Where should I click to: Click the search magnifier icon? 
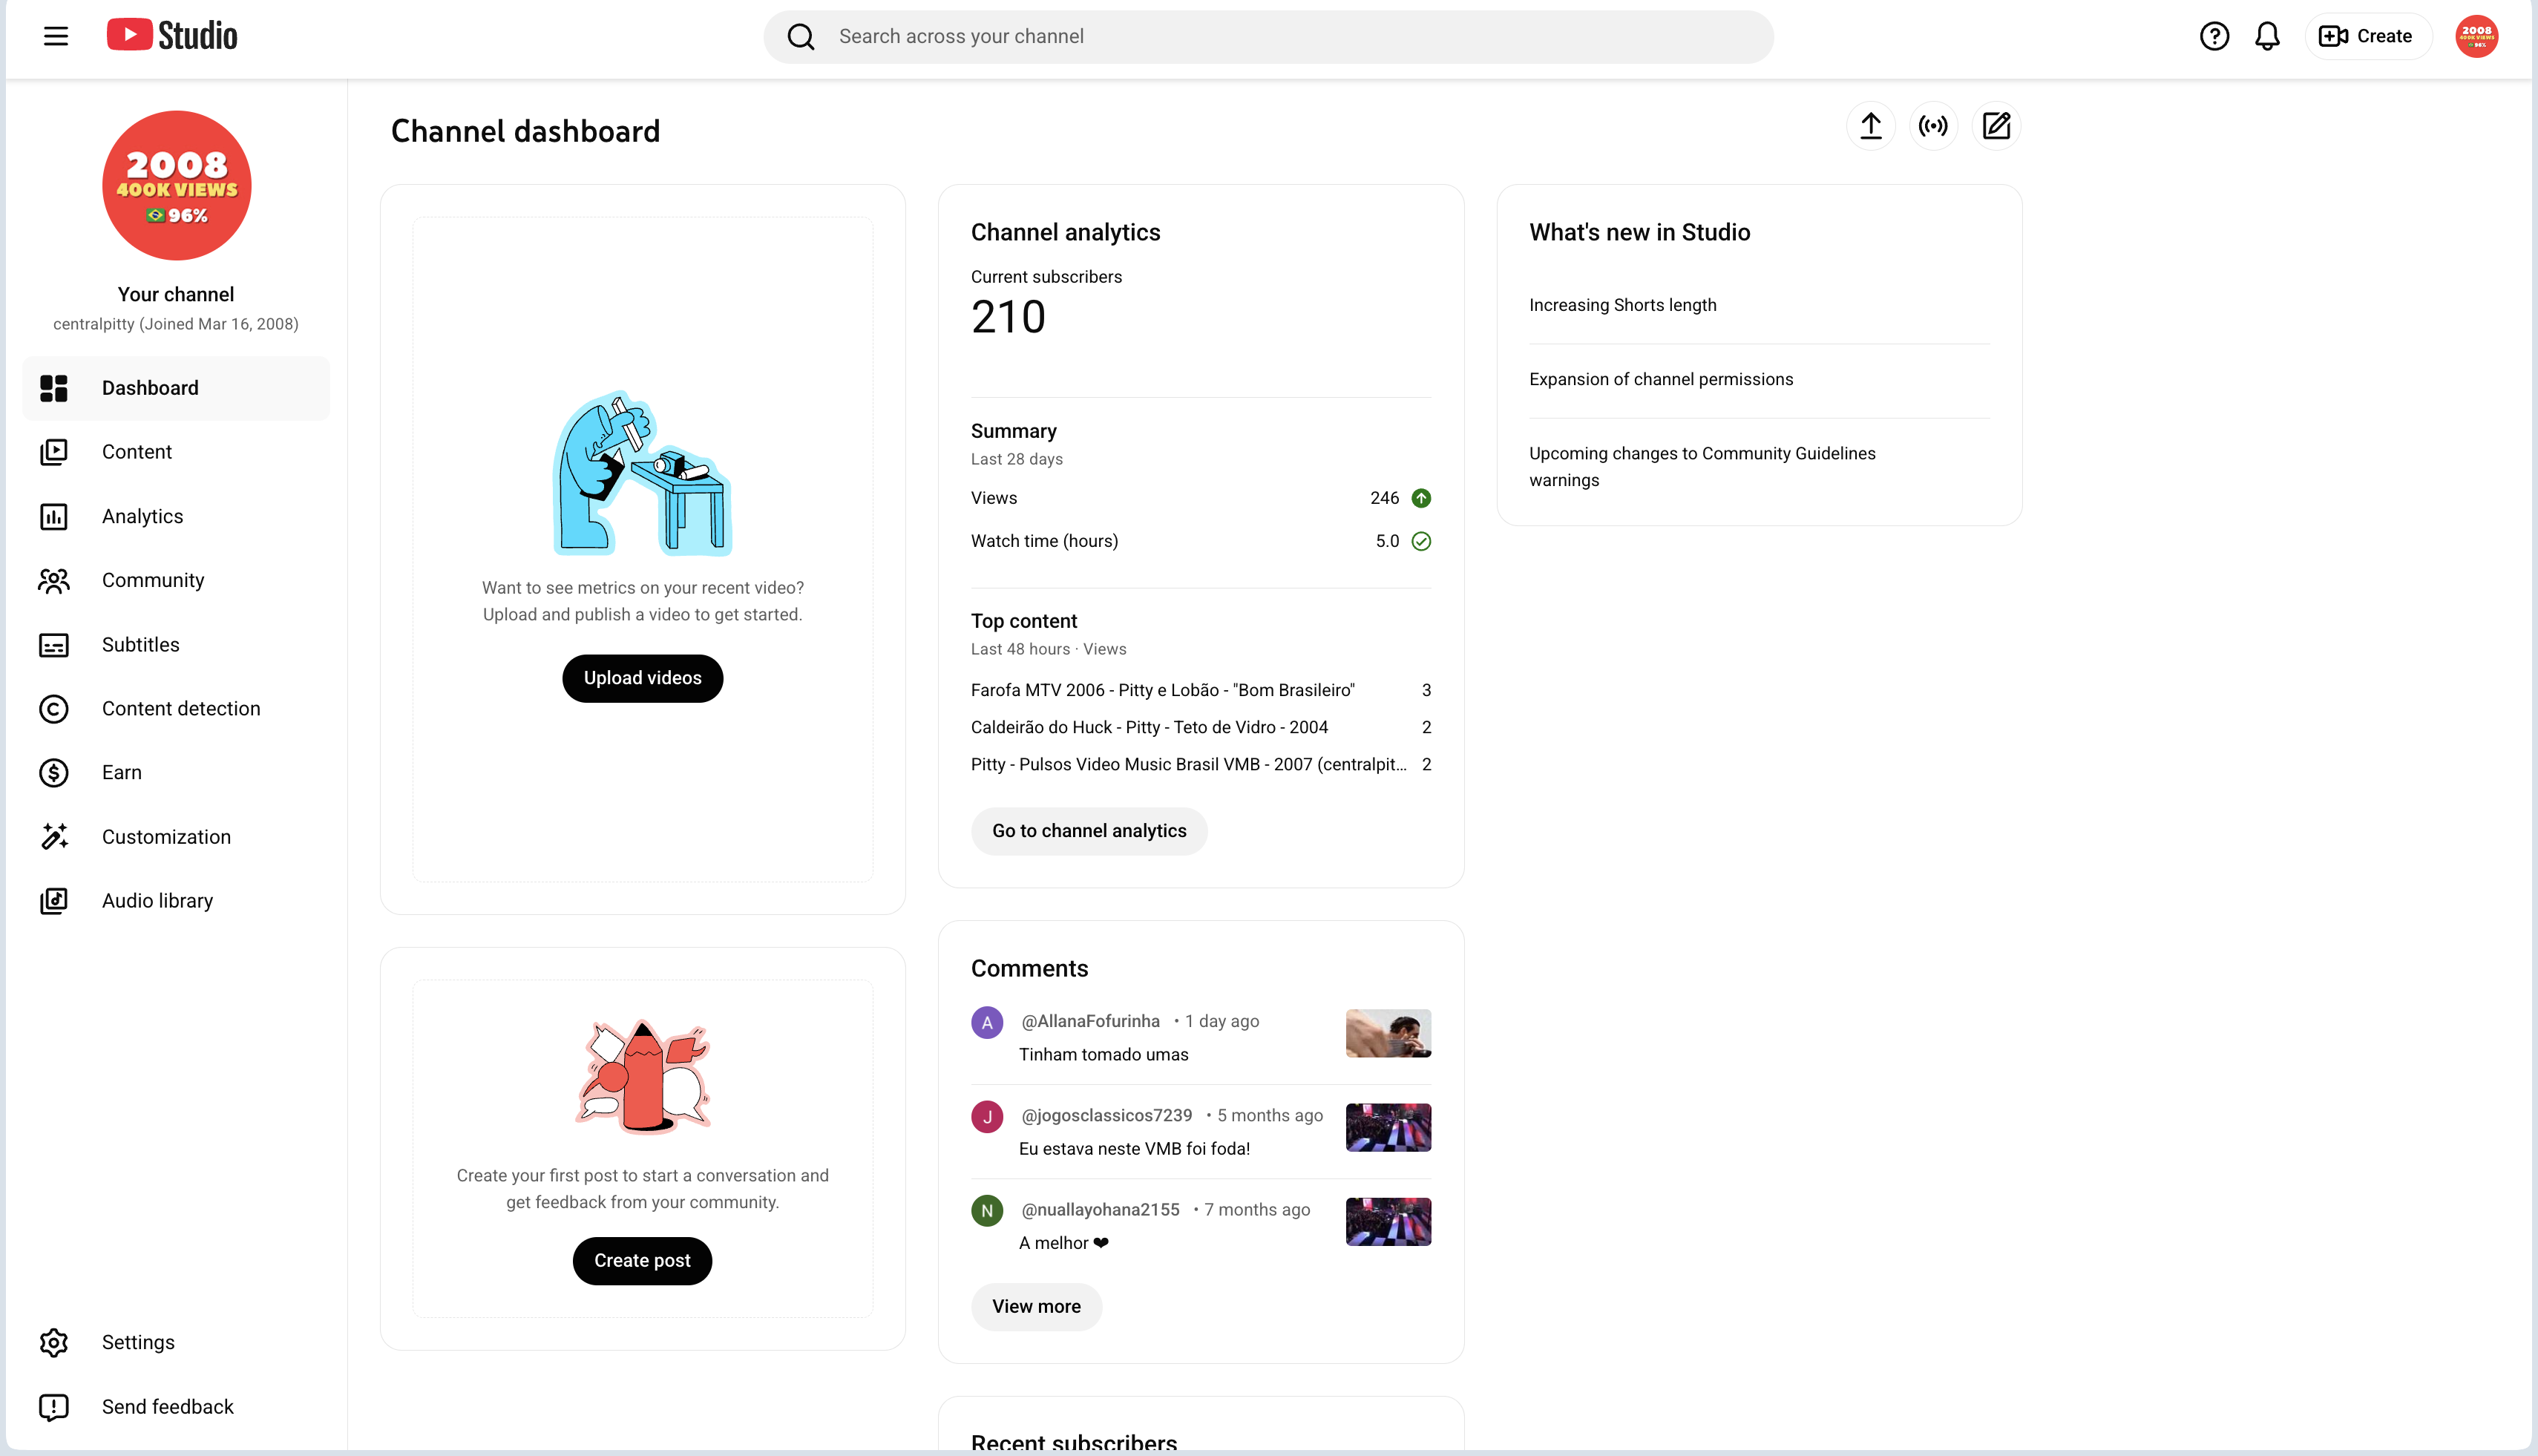click(801, 37)
